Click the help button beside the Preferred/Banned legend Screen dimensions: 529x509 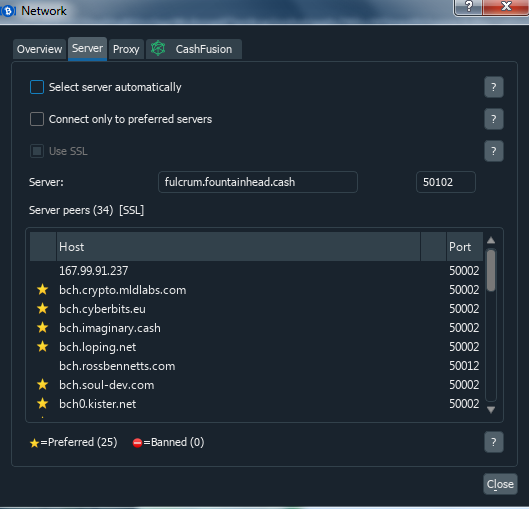coord(494,442)
